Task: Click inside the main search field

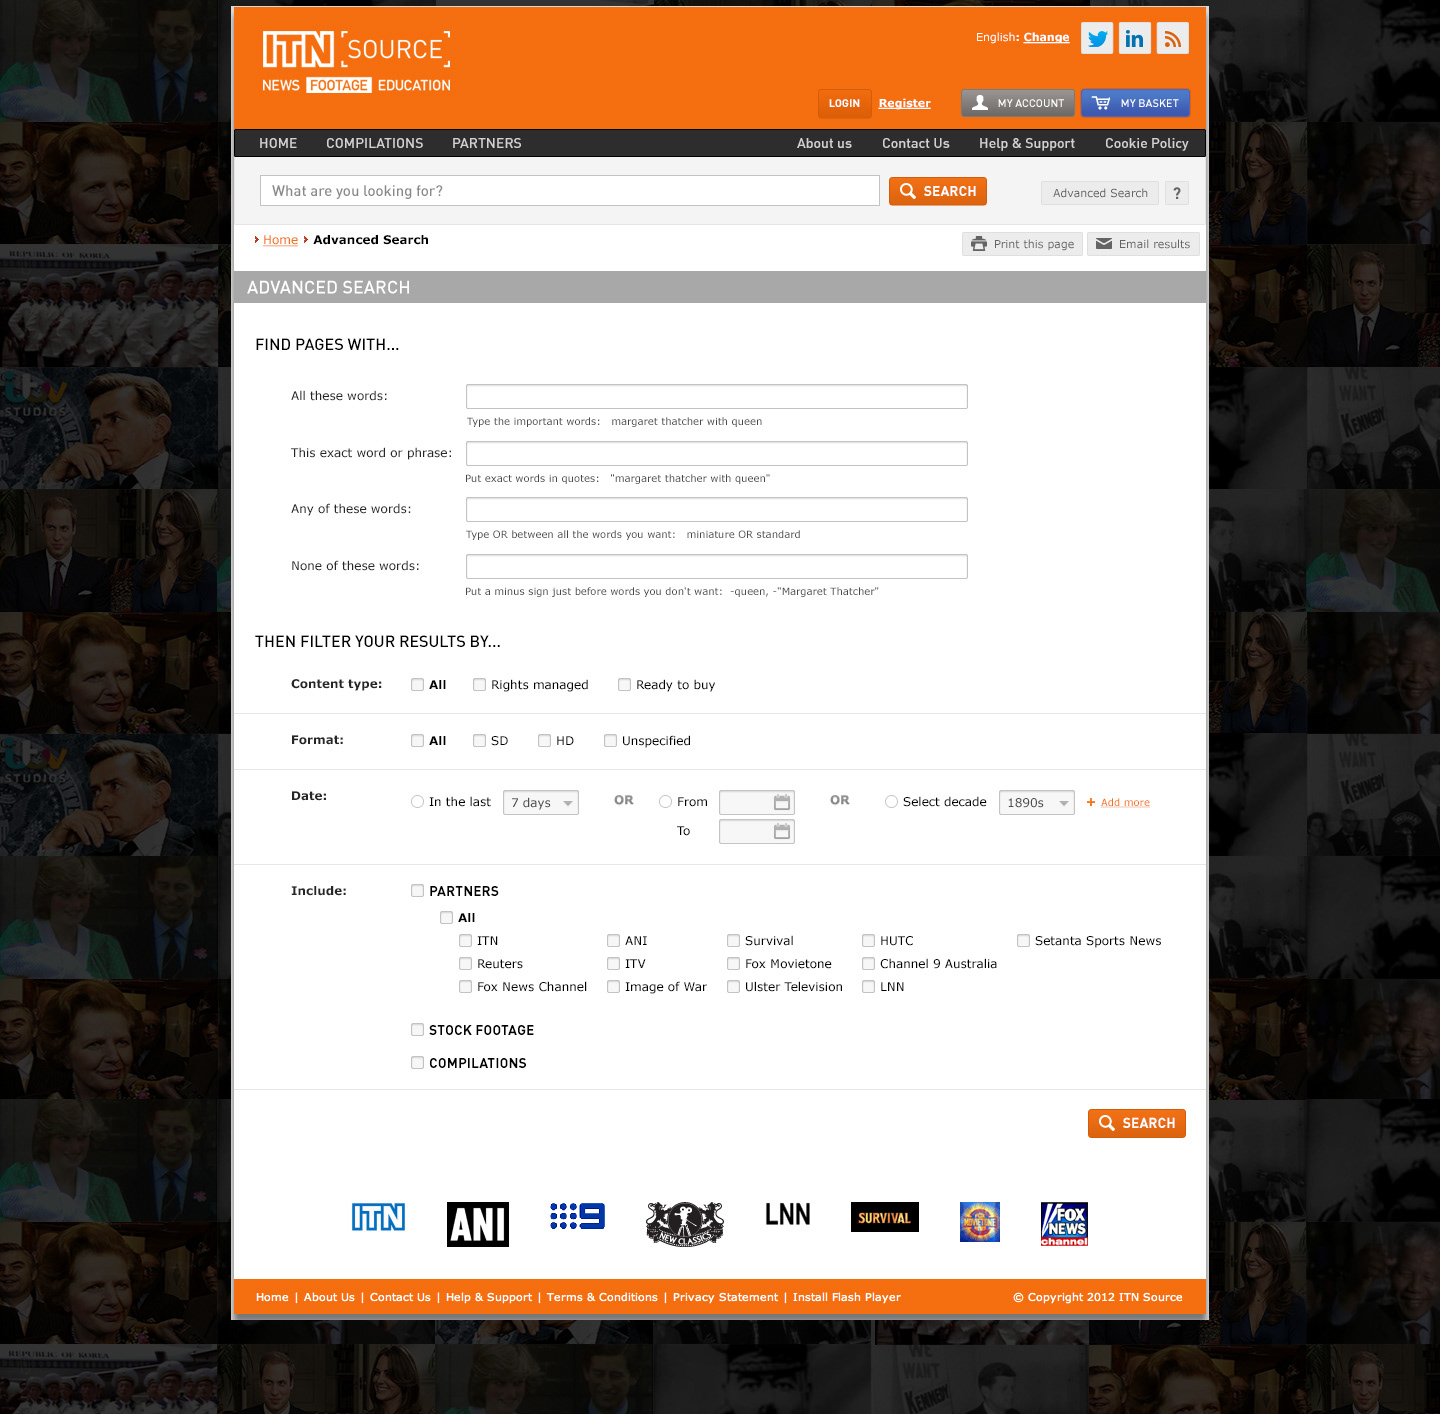Action: [569, 190]
